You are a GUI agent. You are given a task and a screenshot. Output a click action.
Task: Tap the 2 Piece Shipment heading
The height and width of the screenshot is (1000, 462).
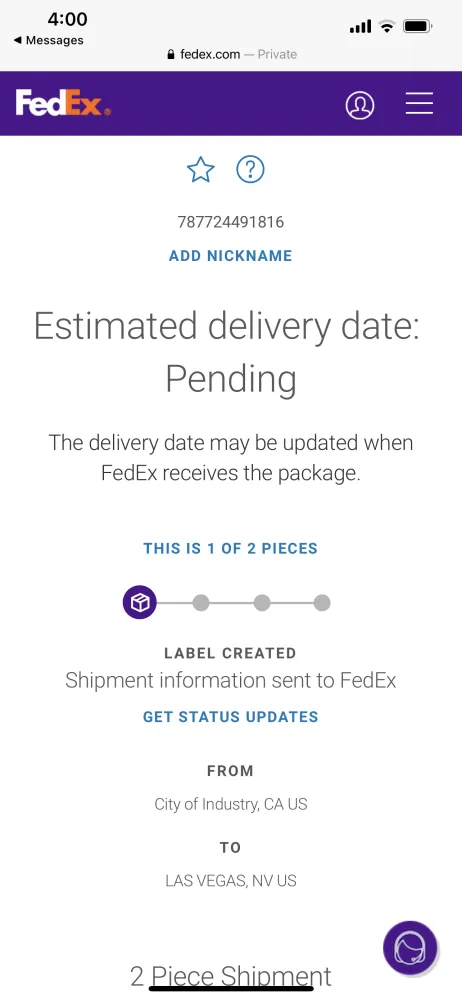[x=231, y=976]
